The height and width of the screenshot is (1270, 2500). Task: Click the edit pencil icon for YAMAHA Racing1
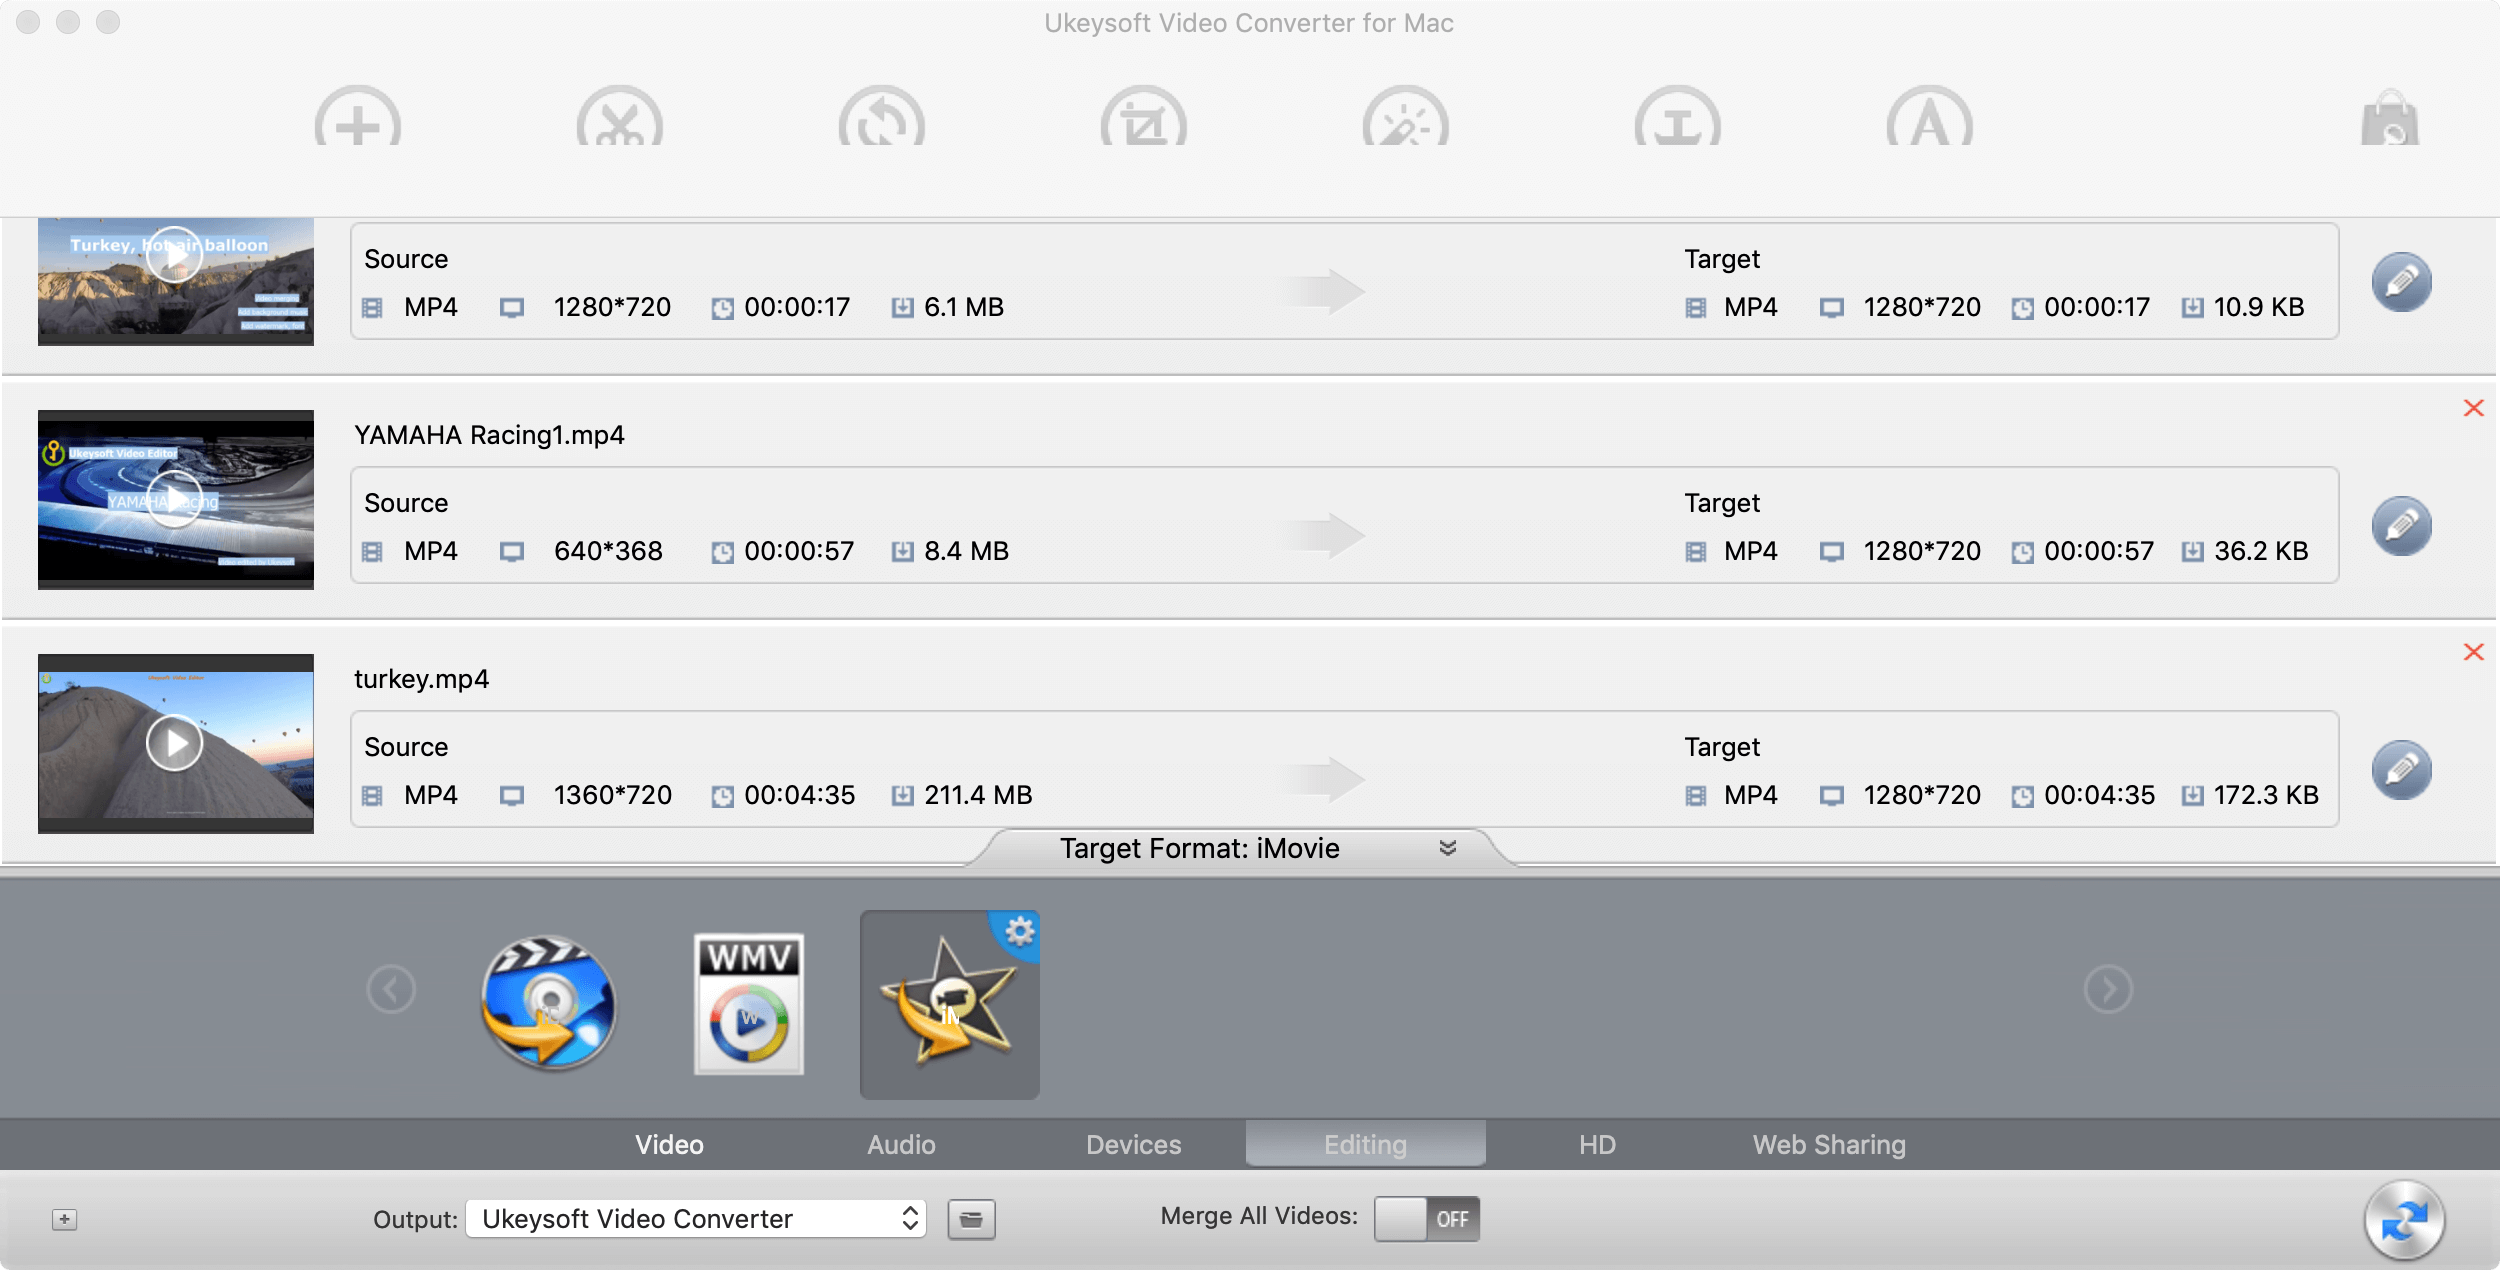coord(2401,523)
